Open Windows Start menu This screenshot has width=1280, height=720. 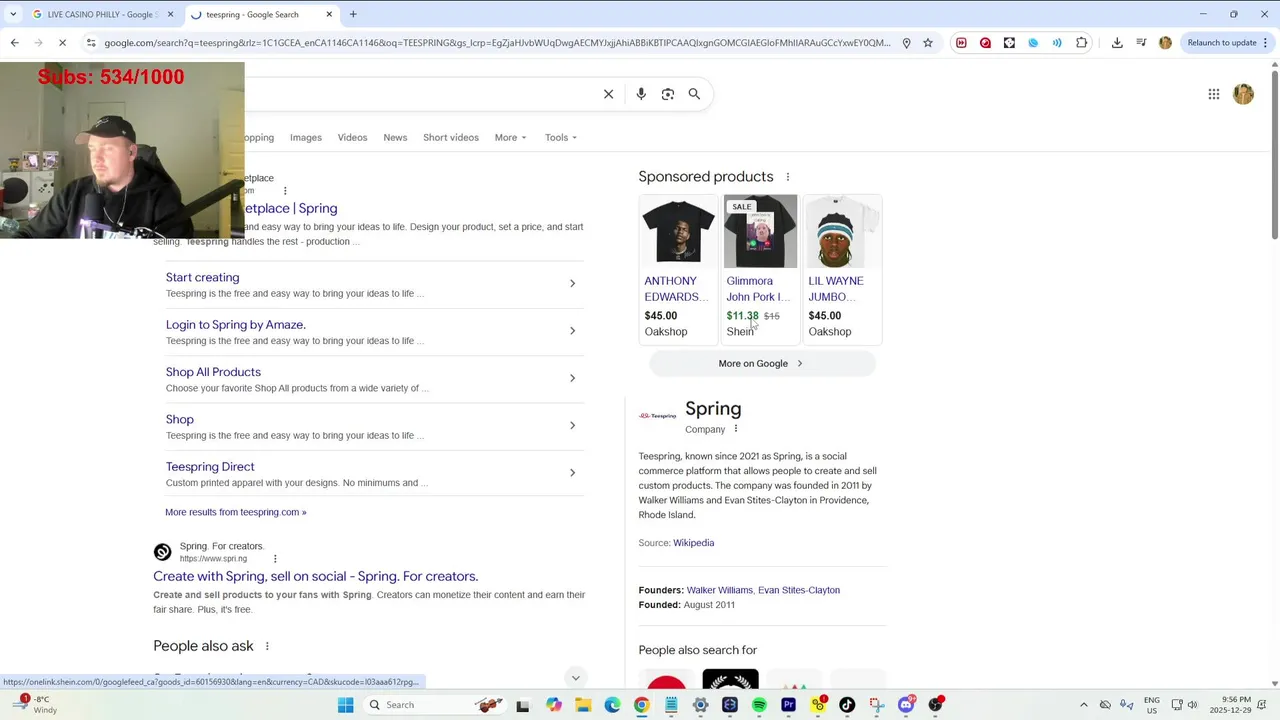click(346, 705)
